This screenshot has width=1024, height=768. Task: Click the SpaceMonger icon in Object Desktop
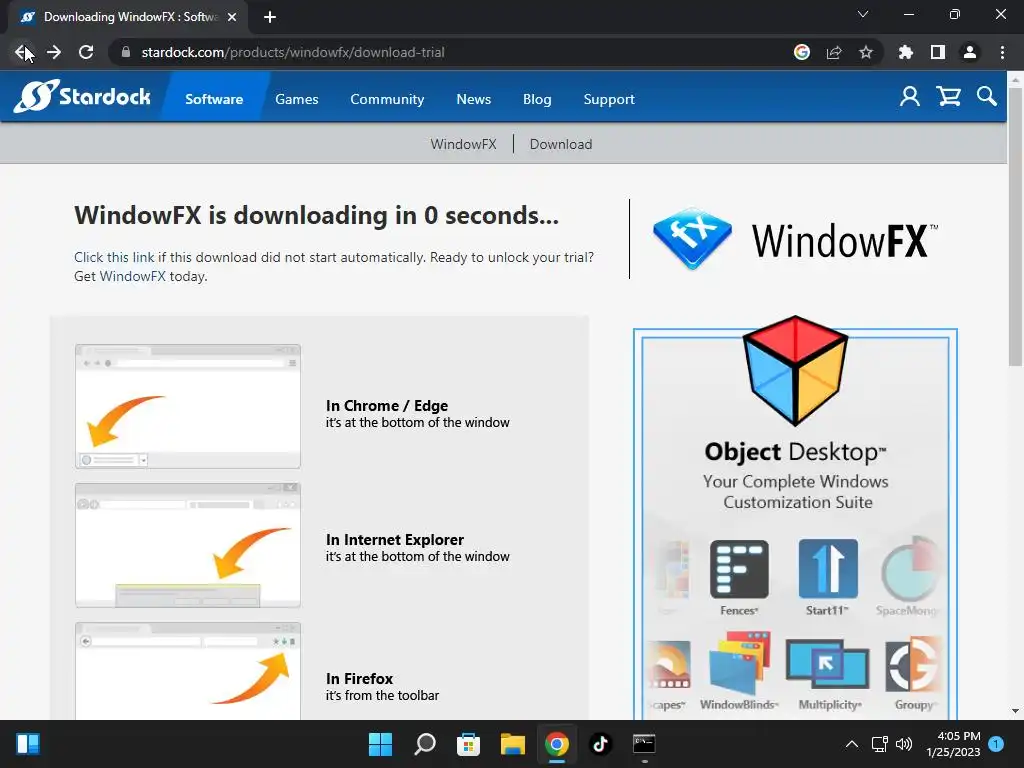[x=910, y=569]
